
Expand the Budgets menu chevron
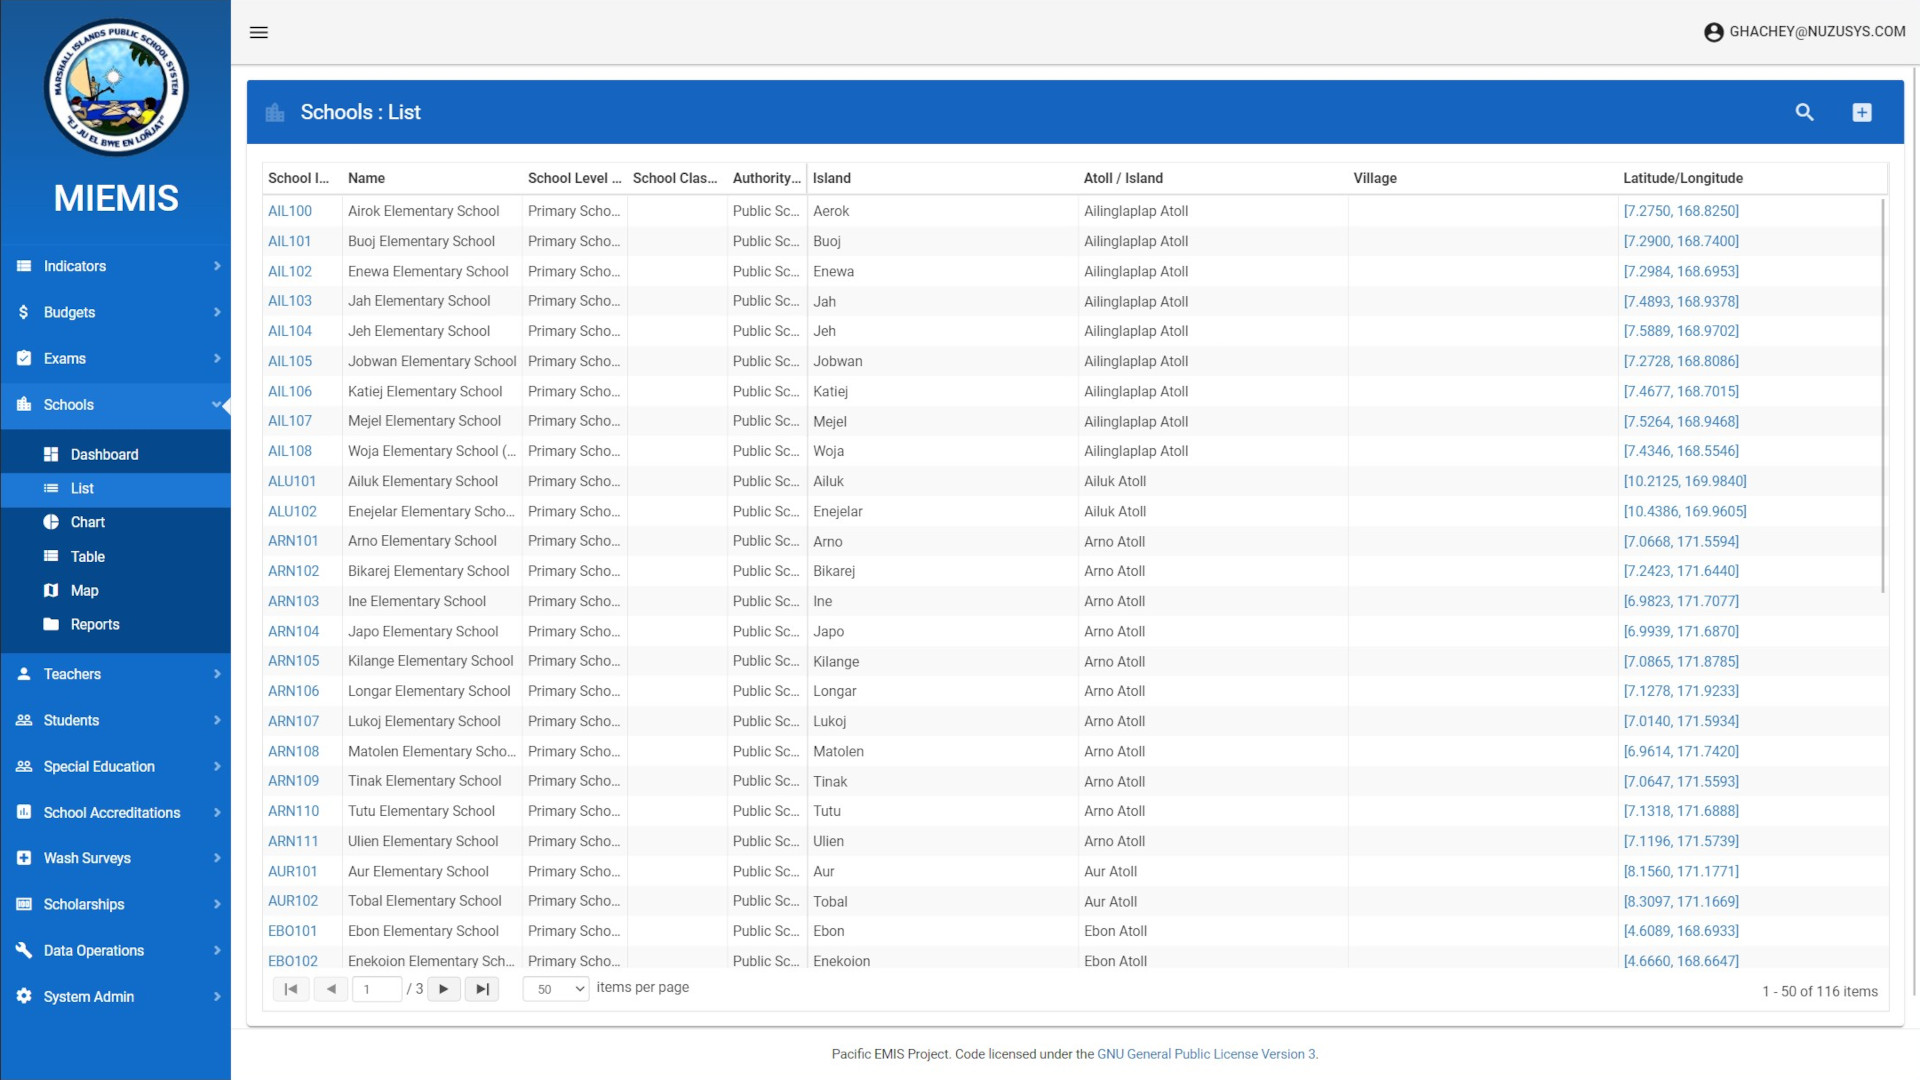(x=217, y=312)
